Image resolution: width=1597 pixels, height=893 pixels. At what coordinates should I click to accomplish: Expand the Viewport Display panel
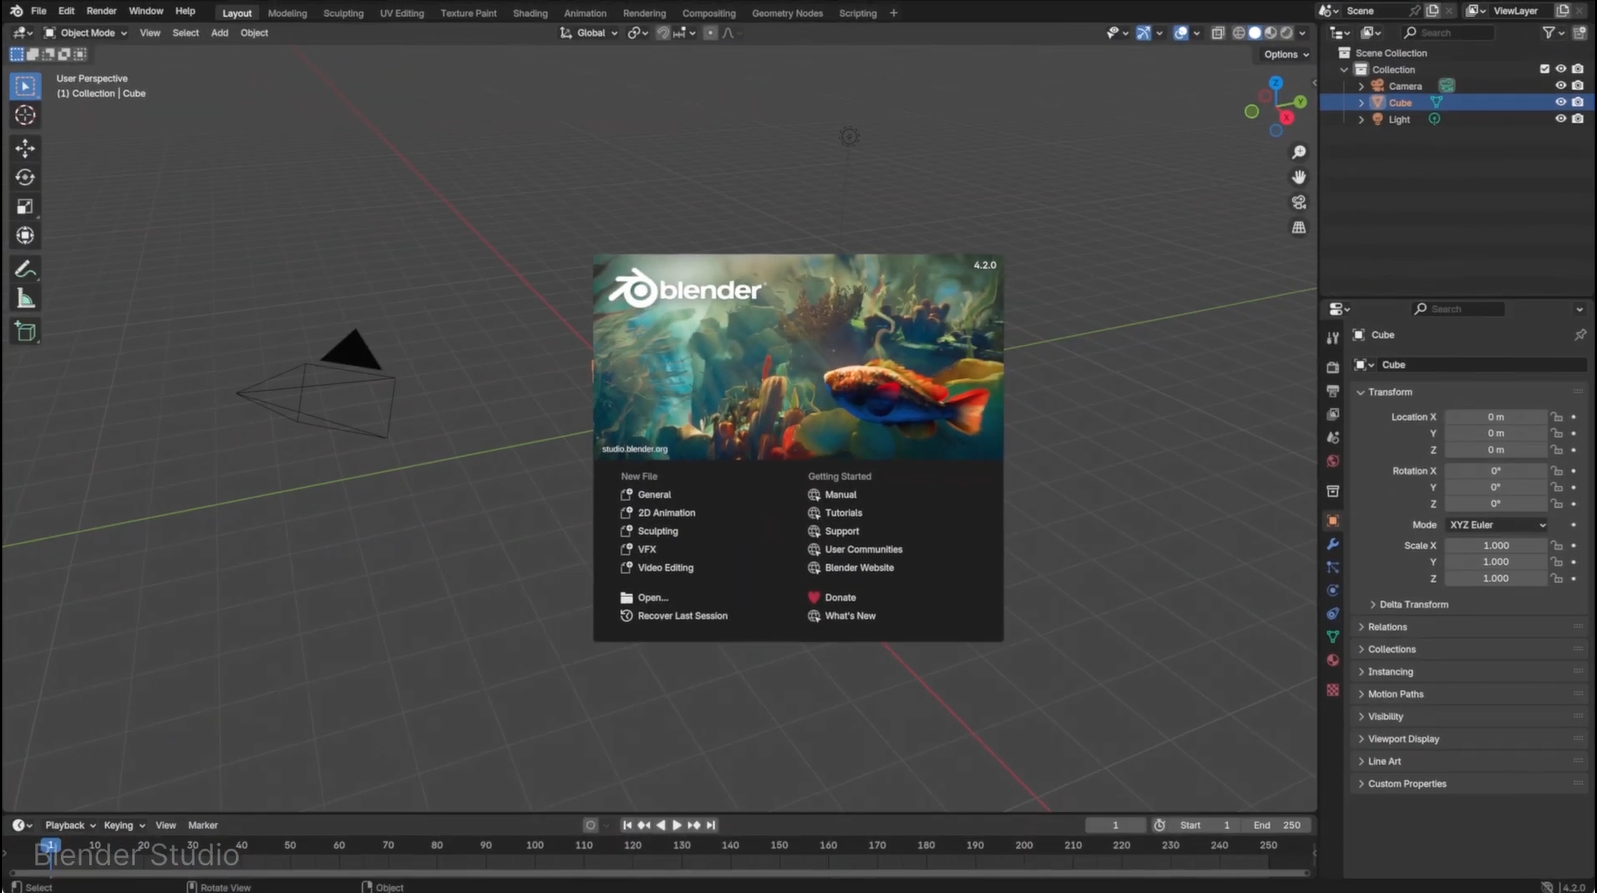point(1403,739)
